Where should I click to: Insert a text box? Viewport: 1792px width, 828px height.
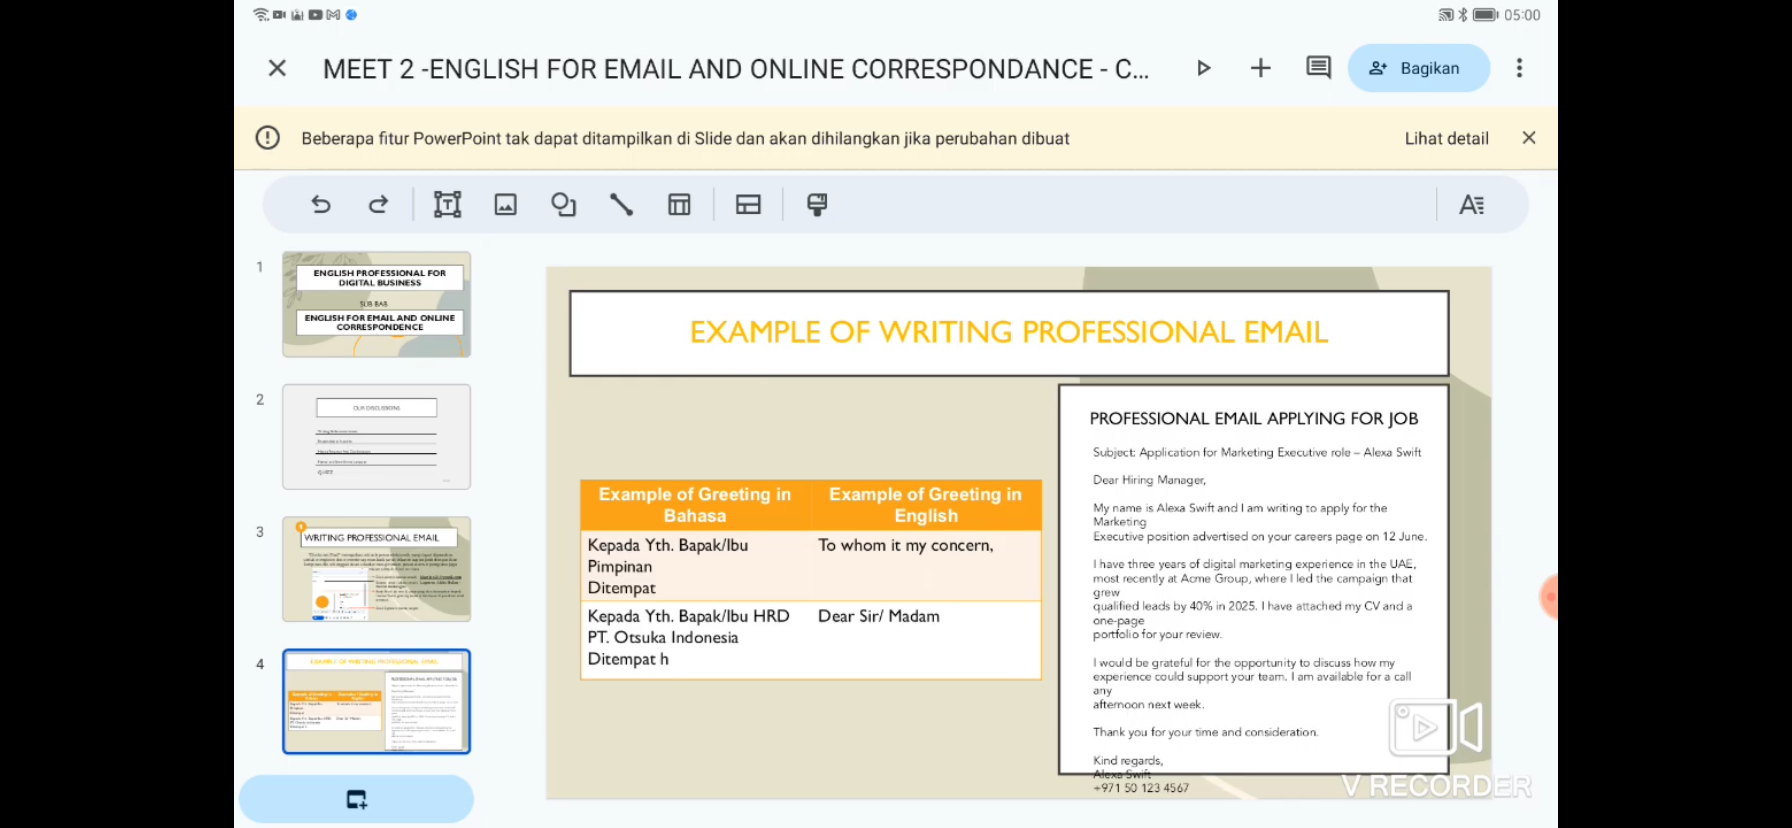click(447, 205)
